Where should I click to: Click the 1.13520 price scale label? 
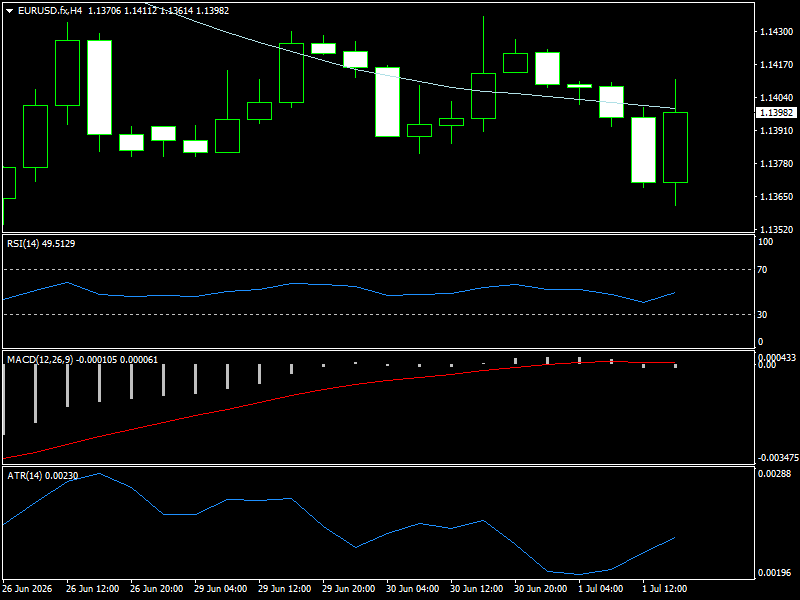point(777,230)
